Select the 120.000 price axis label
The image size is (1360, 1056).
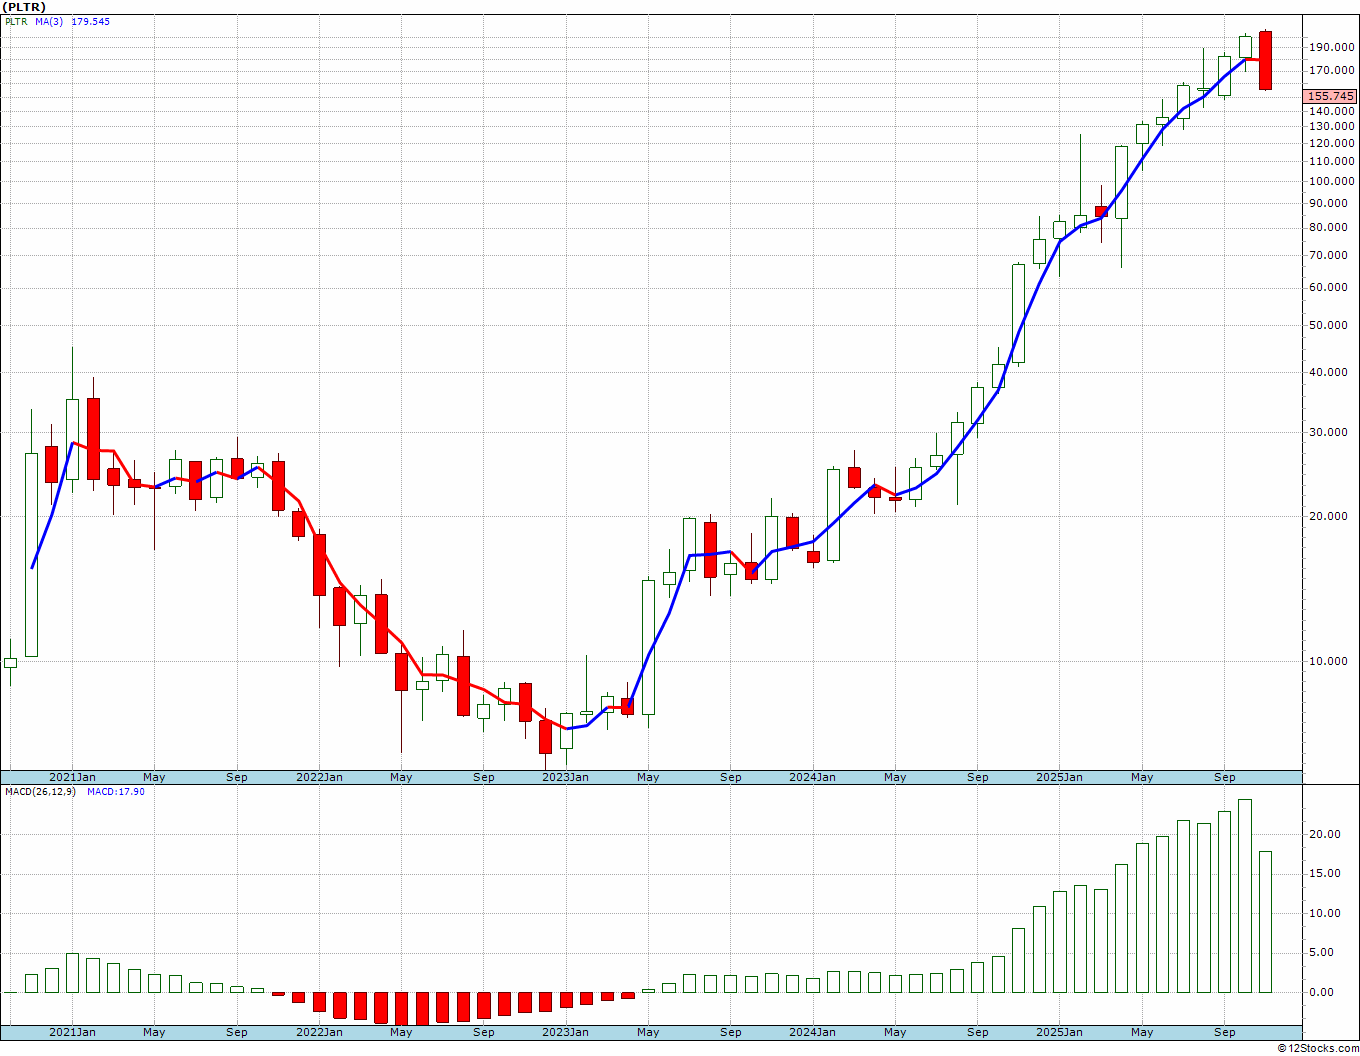[x=1331, y=144]
